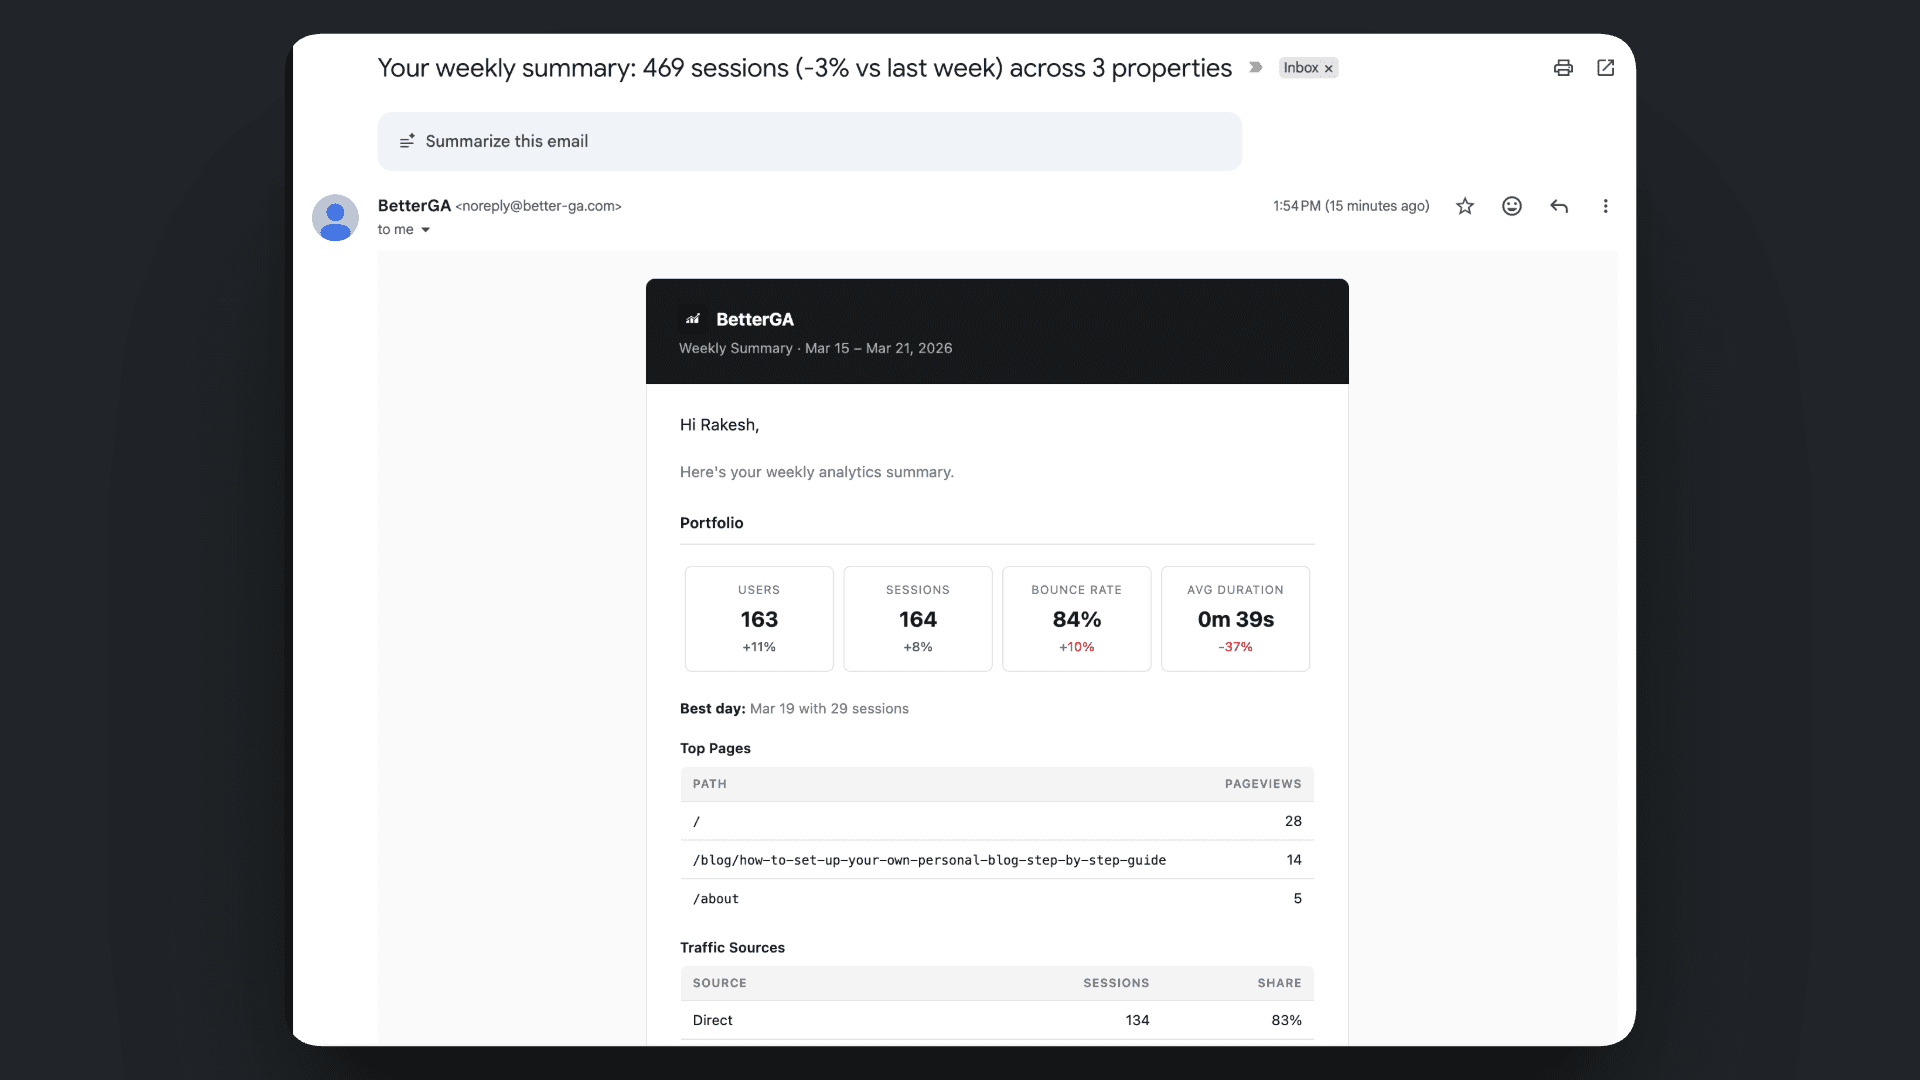Click the BetterGA title in the dark header
Image resolution: width=1920 pixels, height=1080 pixels.
pyautogui.click(x=755, y=319)
